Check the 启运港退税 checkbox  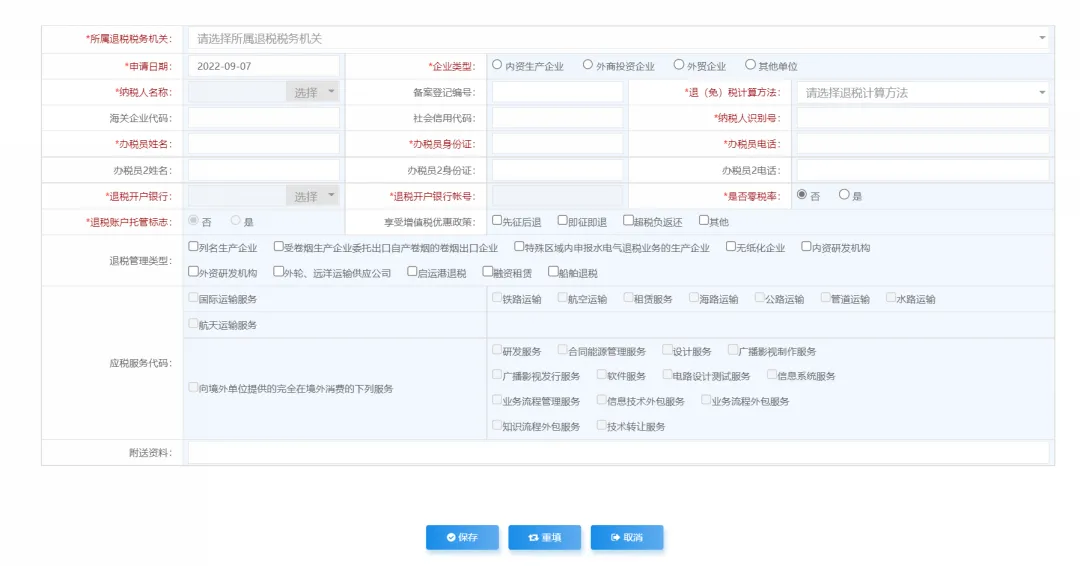pyautogui.click(x=412, y=272)
